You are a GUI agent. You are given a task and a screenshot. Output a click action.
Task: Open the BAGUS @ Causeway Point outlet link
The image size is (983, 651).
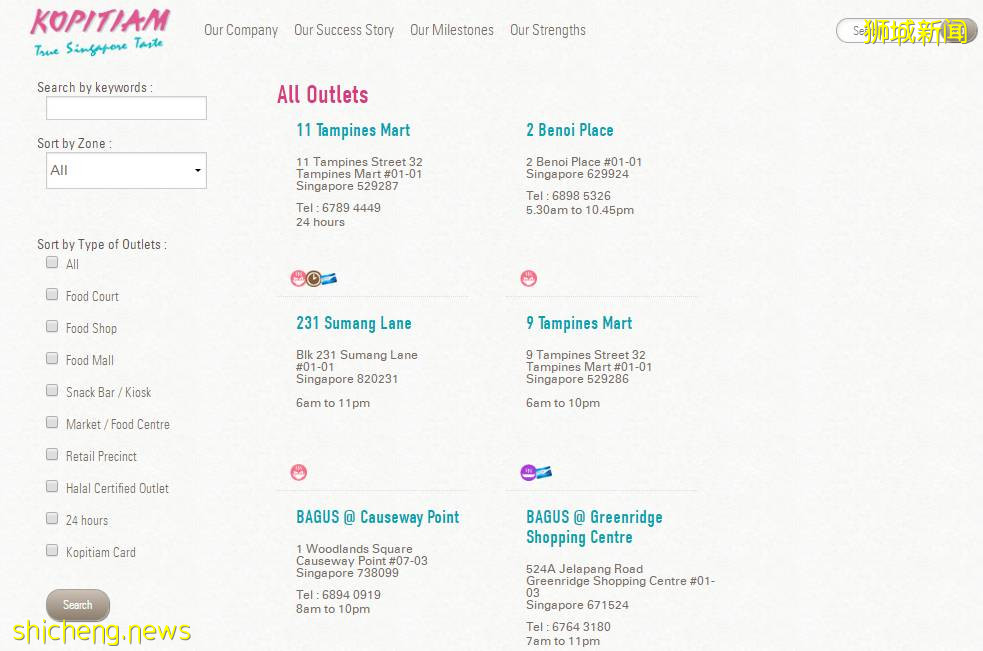[377, 517]
